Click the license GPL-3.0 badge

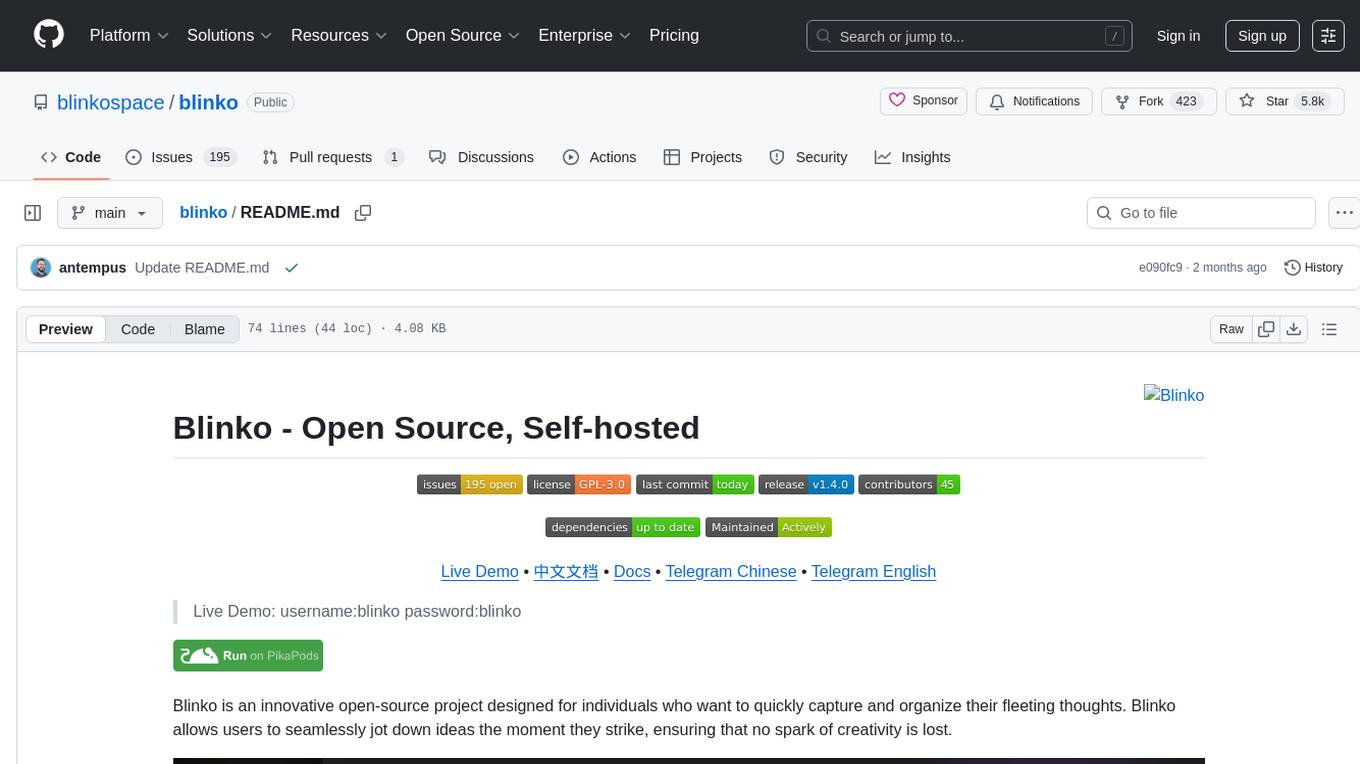click(x=579, y=484)
